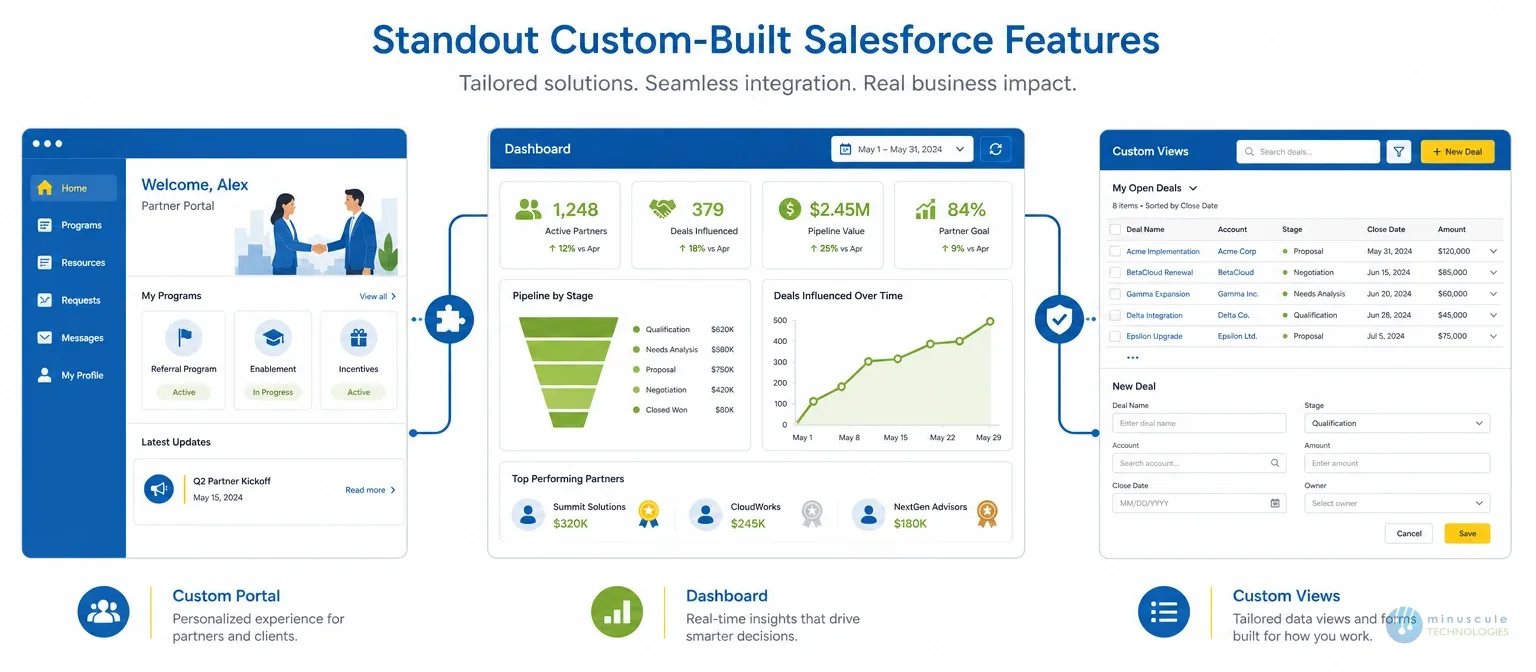The image size is (1536, 672).
Task: Click the Save button
Action: pos(1467,533)
